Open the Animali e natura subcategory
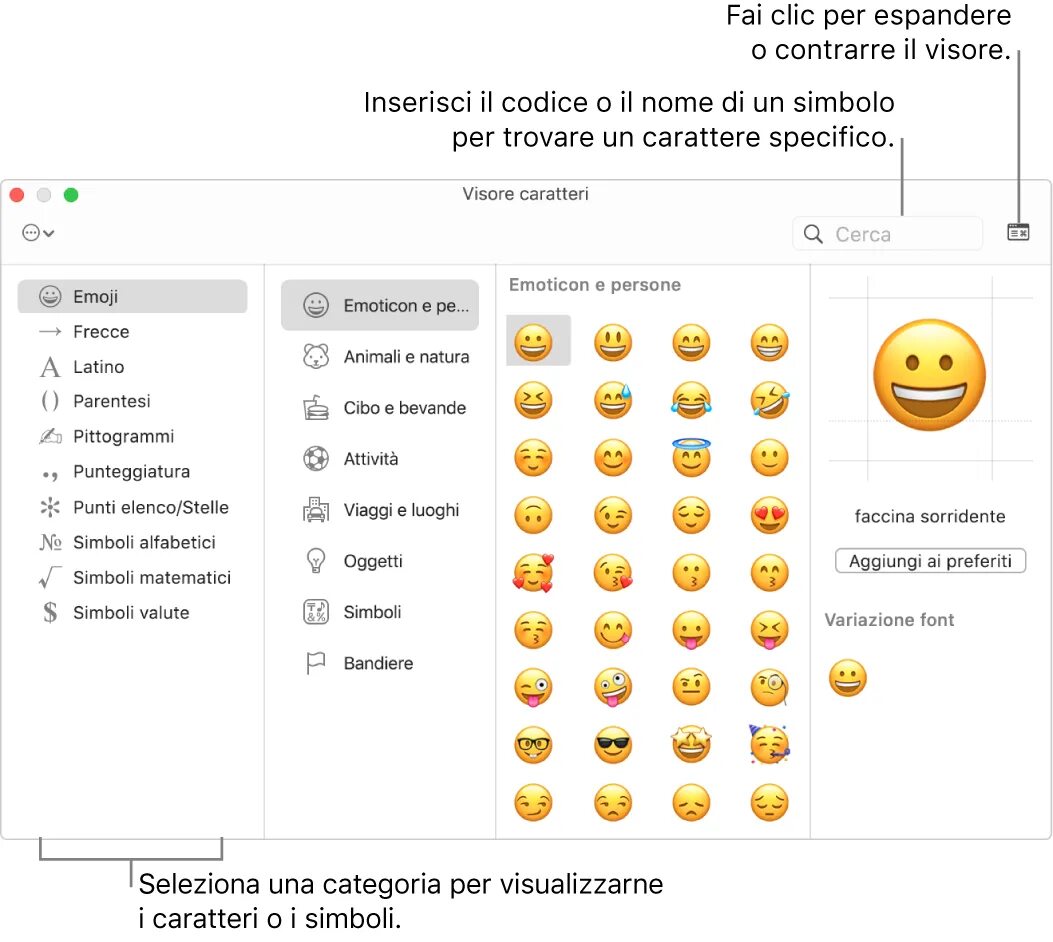Image resolution: width=1053 pixels, height=942 pixels. (379, 357)
